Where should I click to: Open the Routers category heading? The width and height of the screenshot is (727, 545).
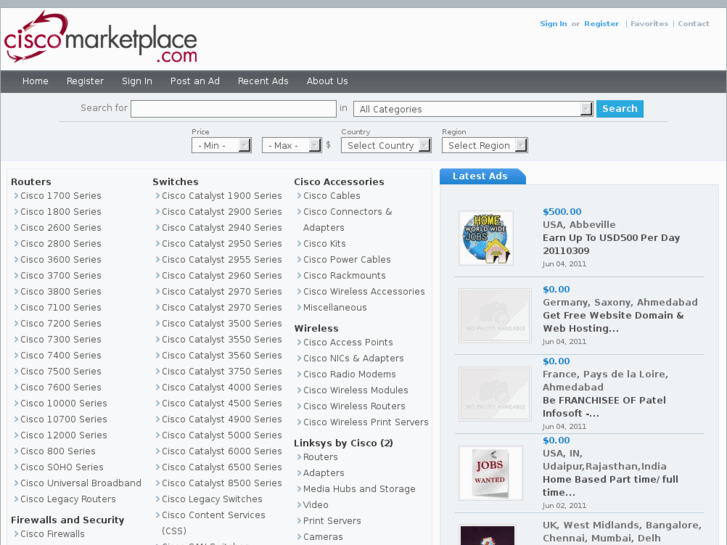31,182
